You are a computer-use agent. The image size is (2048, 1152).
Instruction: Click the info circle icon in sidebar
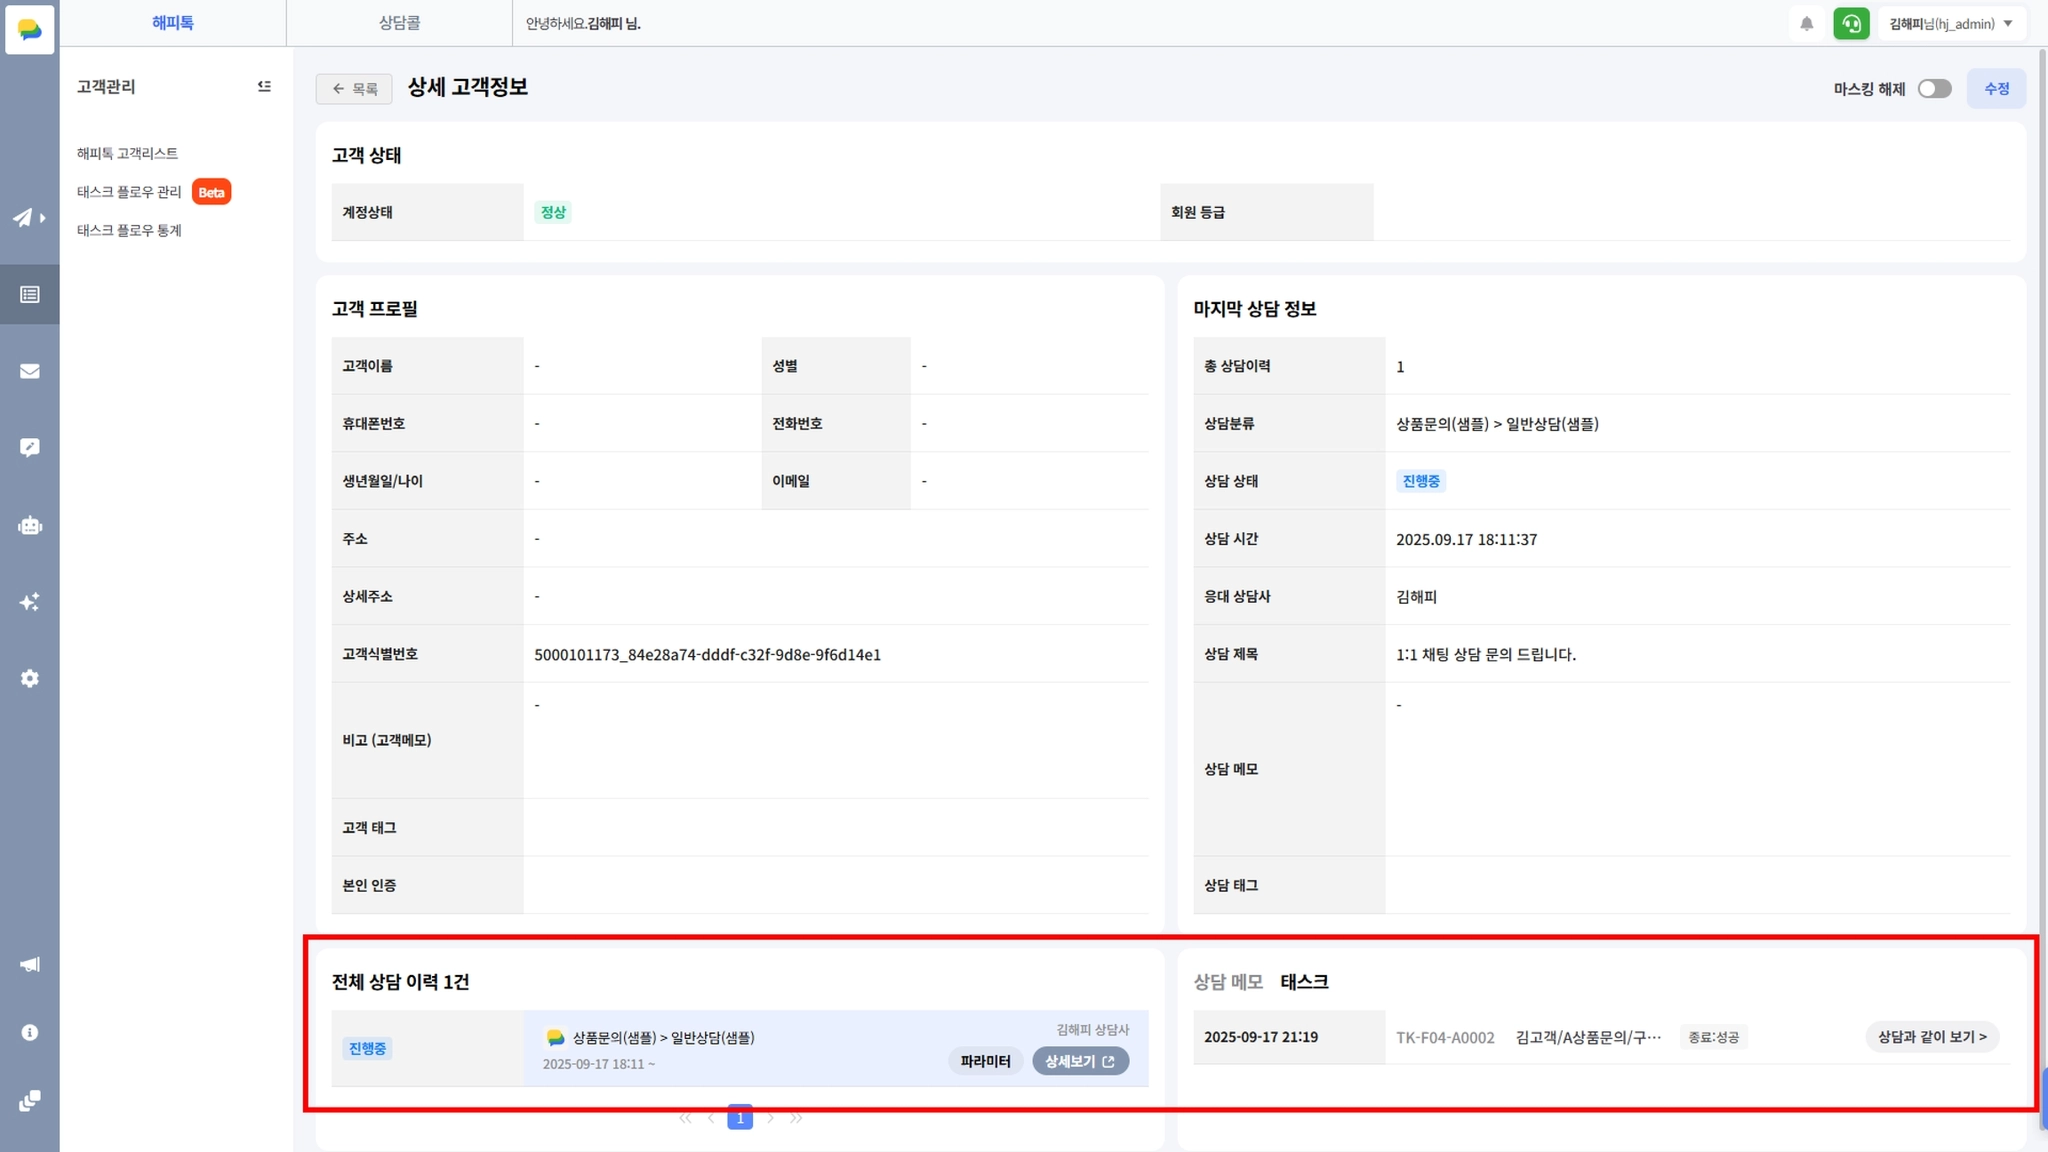29,1032
